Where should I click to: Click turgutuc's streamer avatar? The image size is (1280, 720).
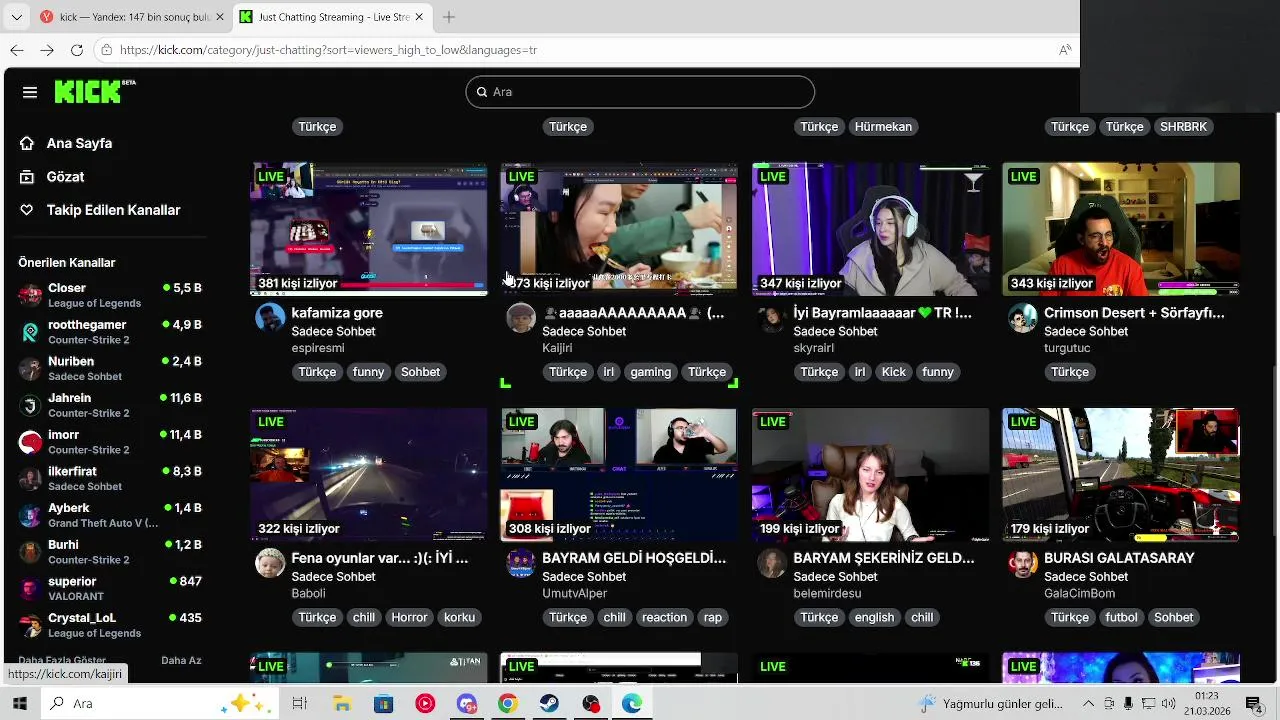click(x=1023, y=318)
